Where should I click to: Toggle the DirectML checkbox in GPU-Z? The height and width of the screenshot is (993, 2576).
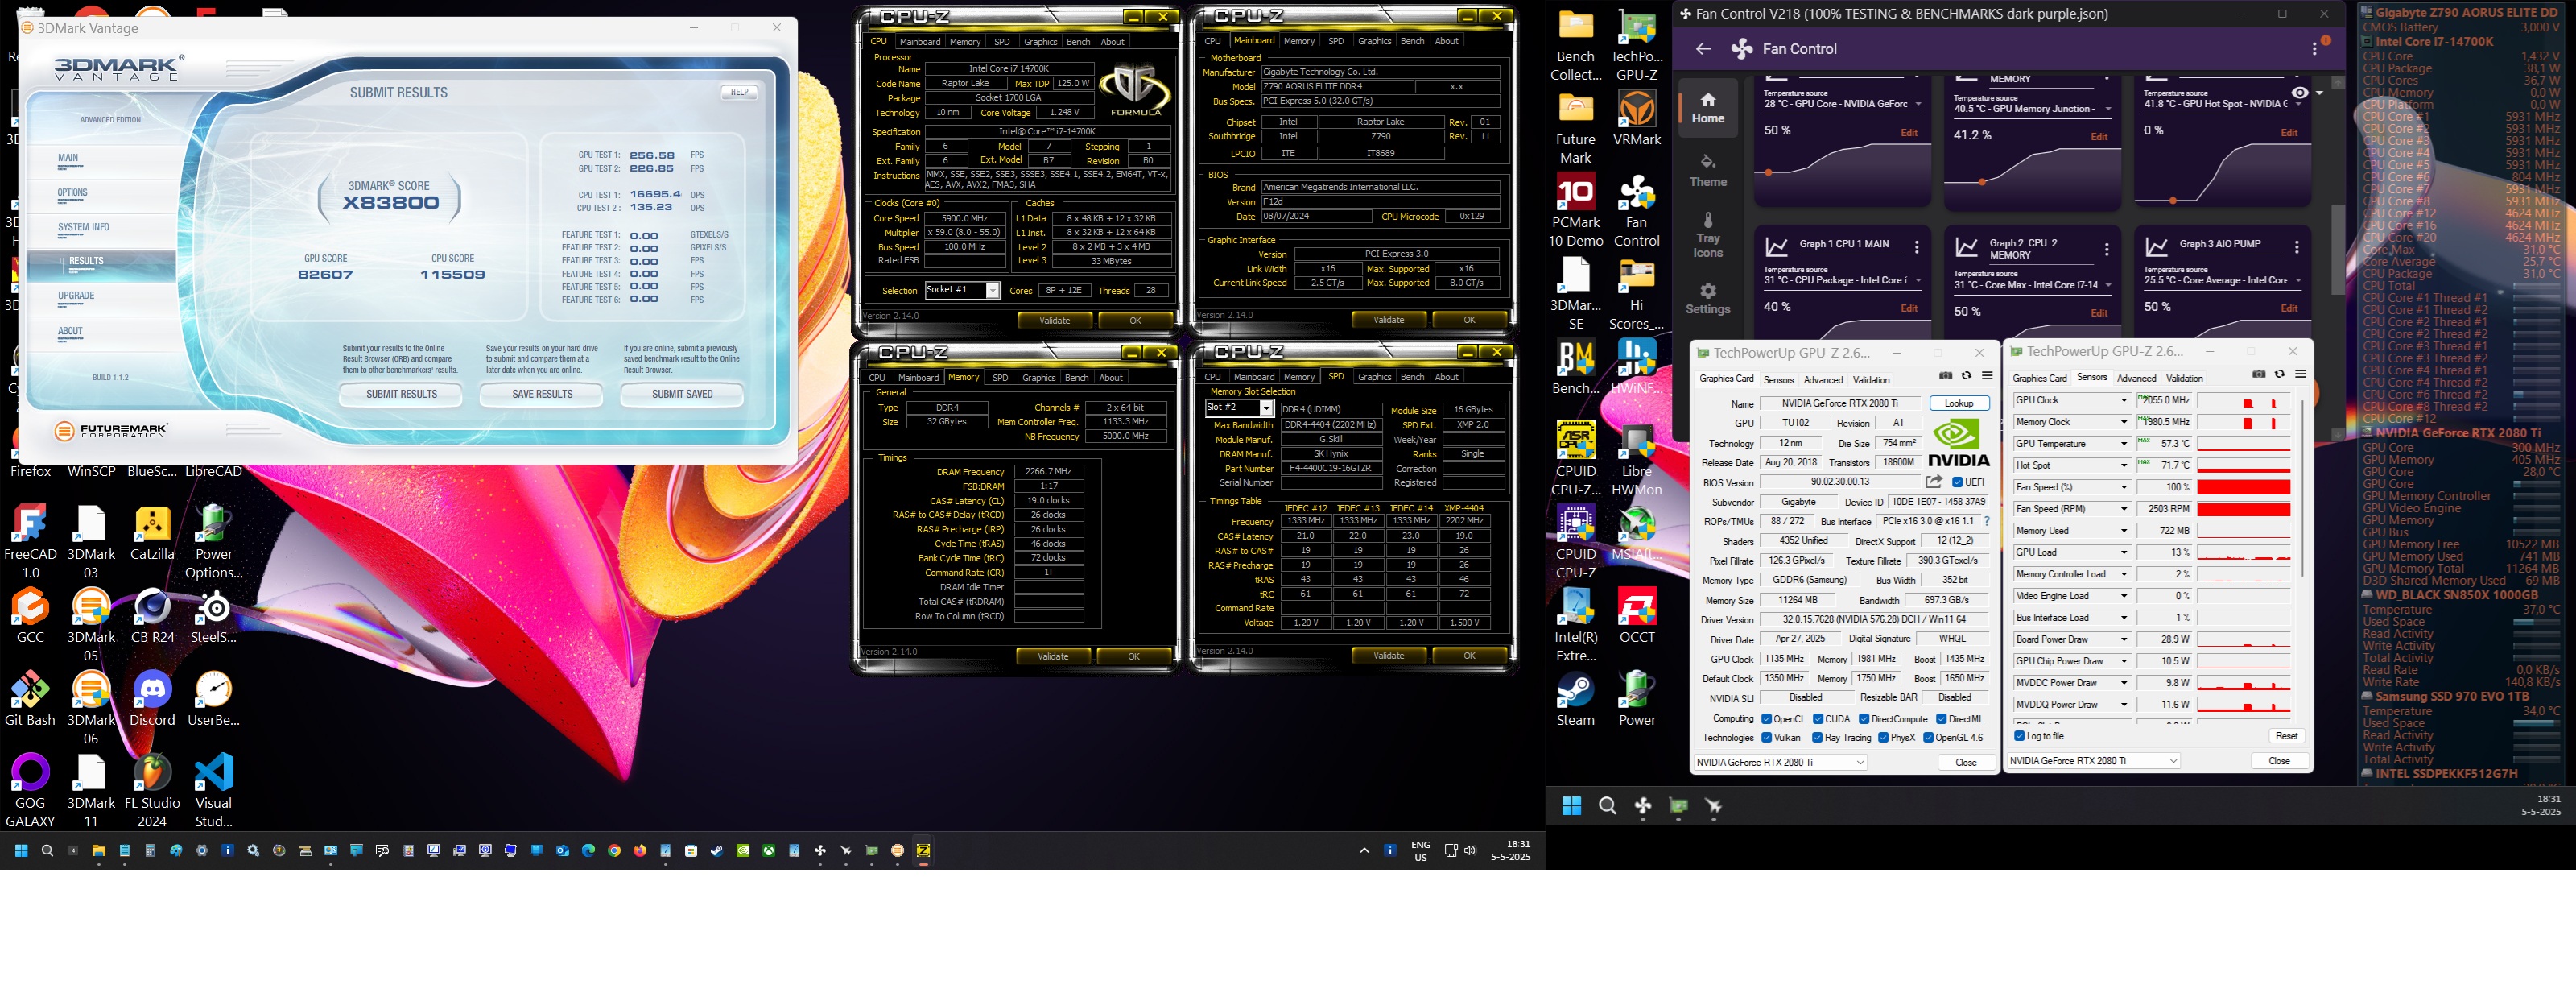[1941, 719]
